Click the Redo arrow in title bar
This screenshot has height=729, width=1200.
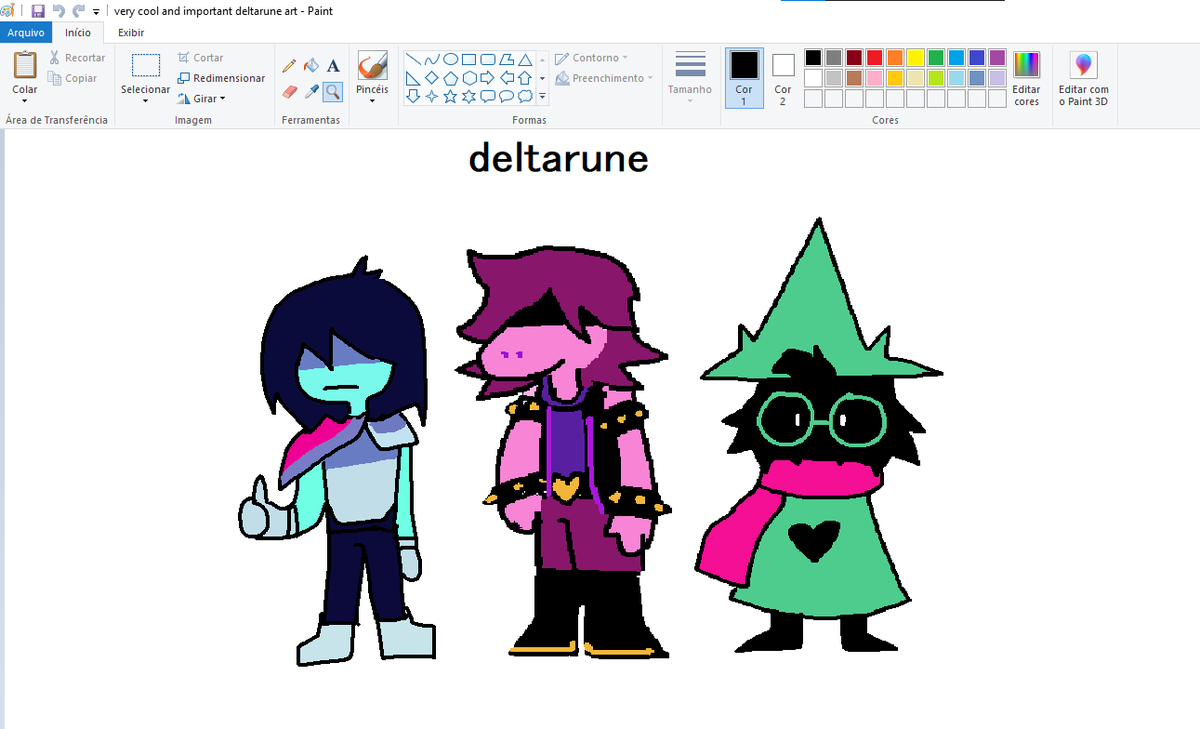click(78, 11)
